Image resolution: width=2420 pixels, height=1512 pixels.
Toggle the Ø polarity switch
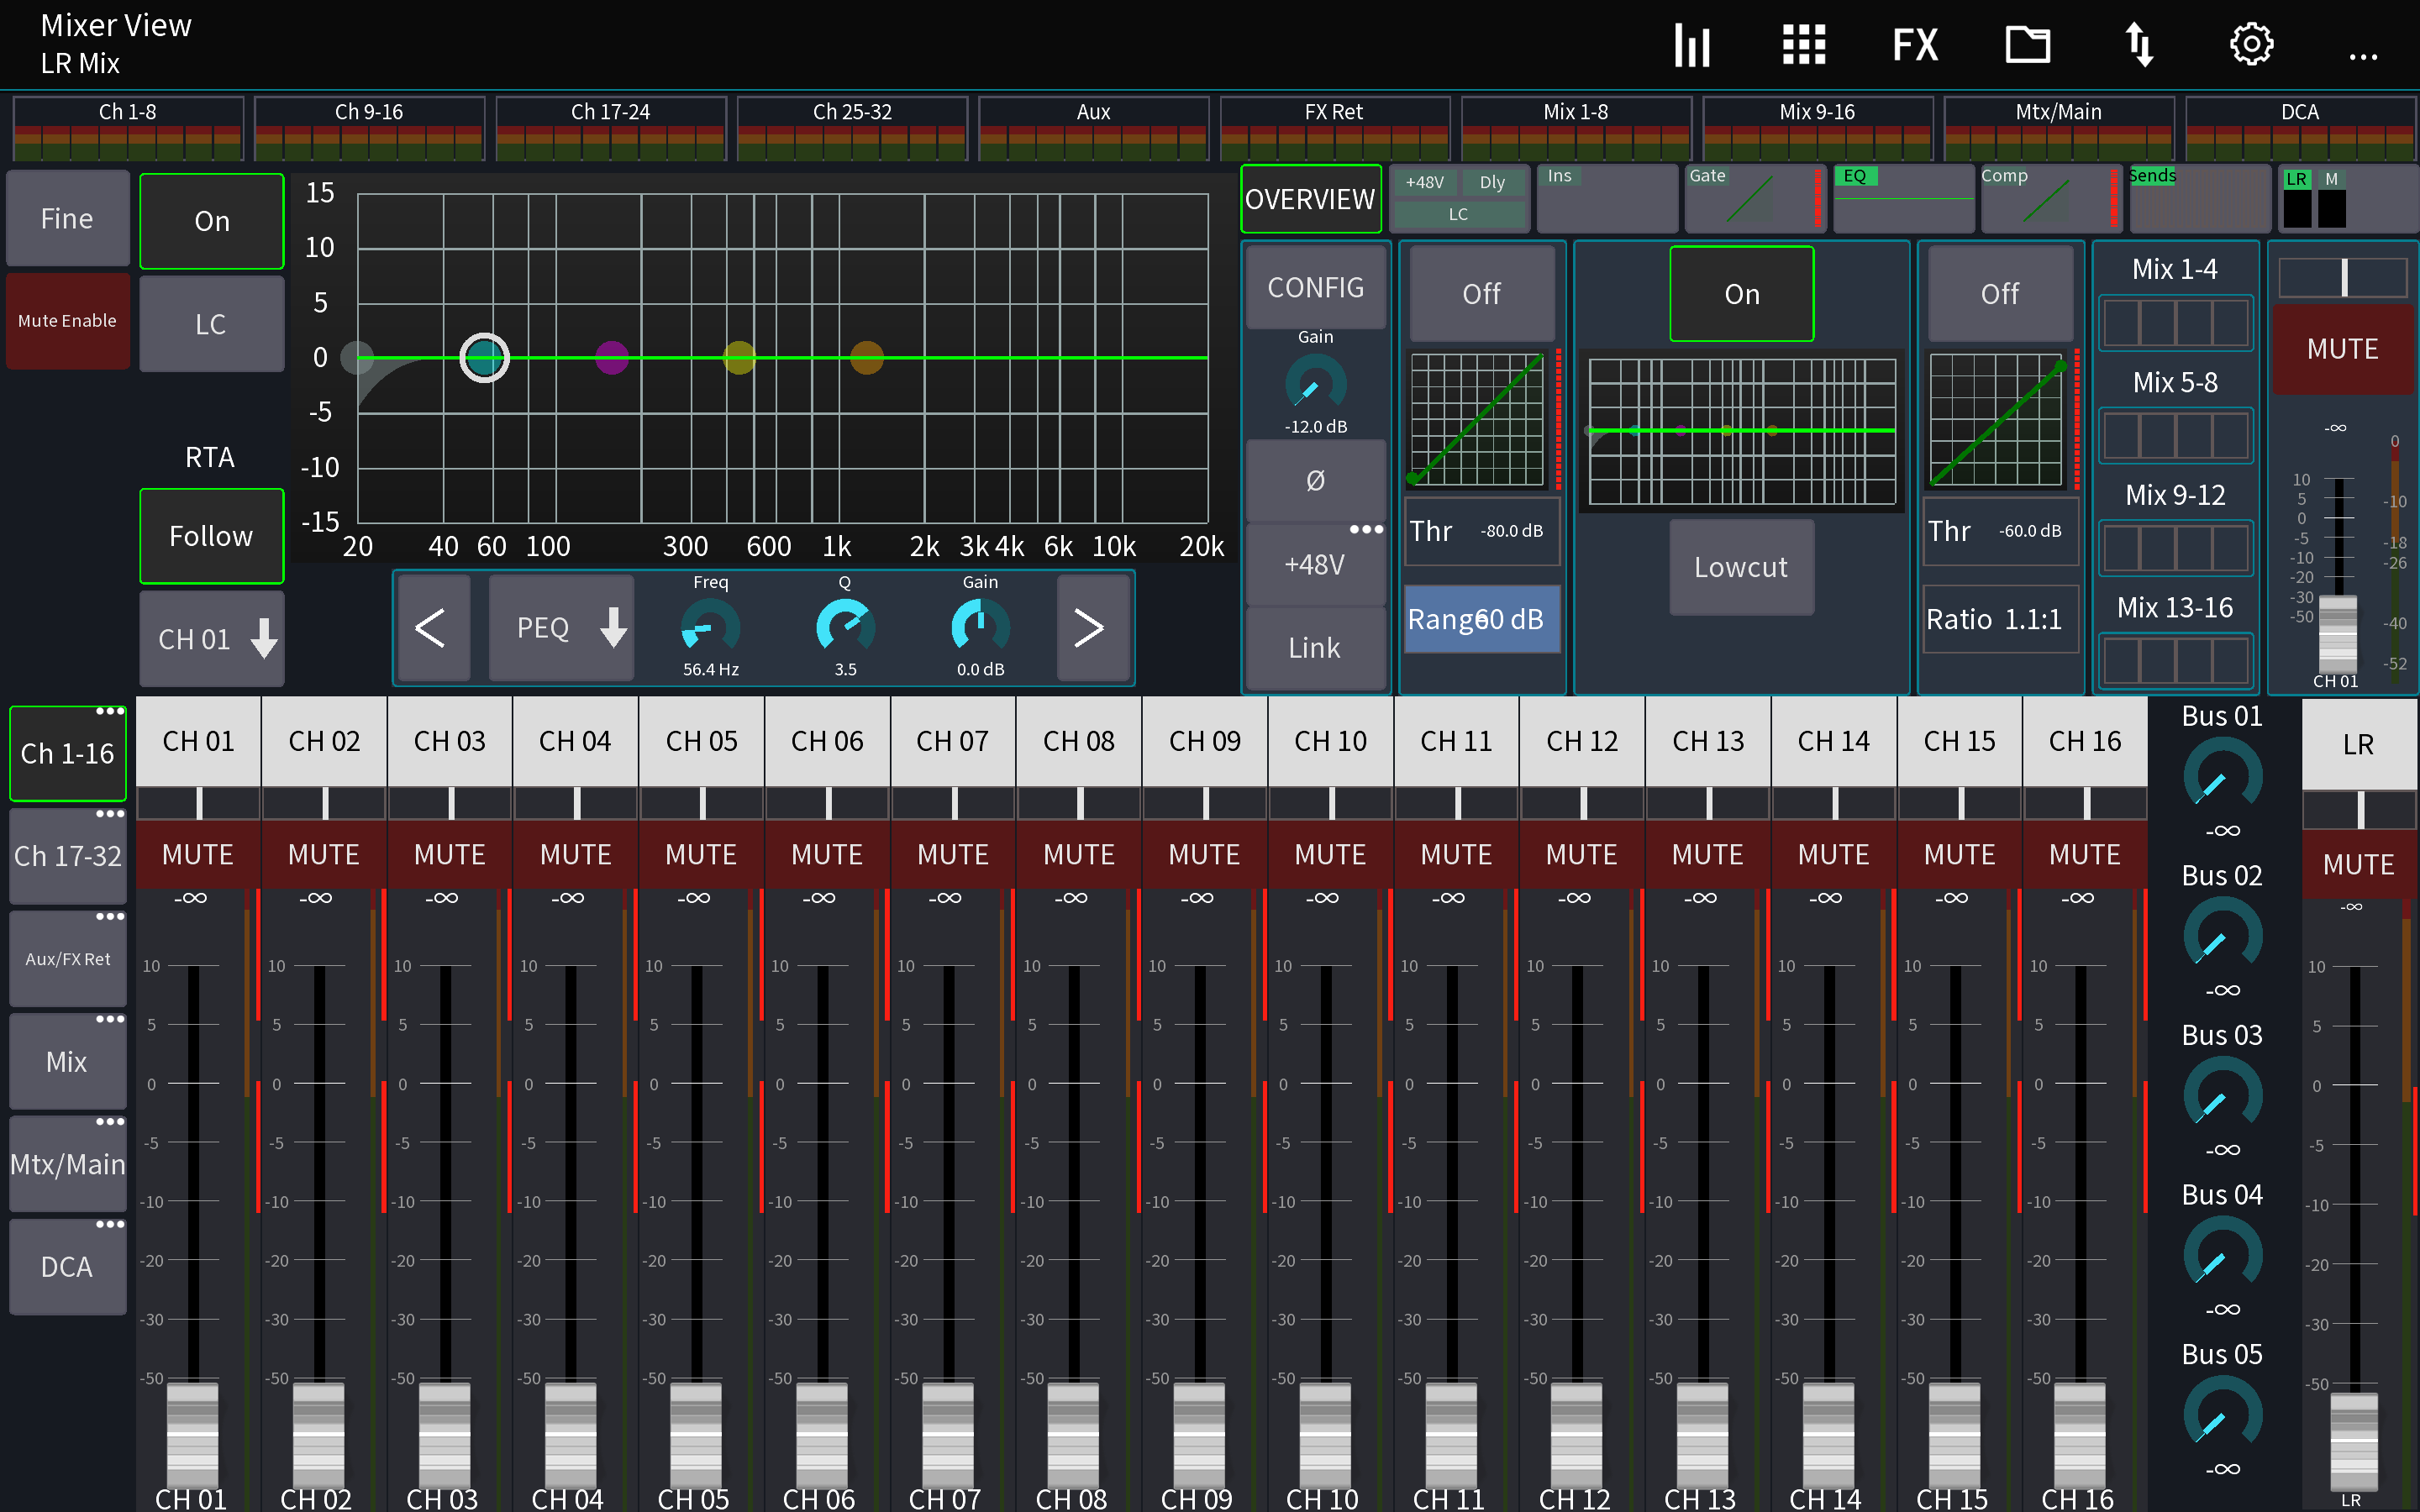pos(1314,480)
